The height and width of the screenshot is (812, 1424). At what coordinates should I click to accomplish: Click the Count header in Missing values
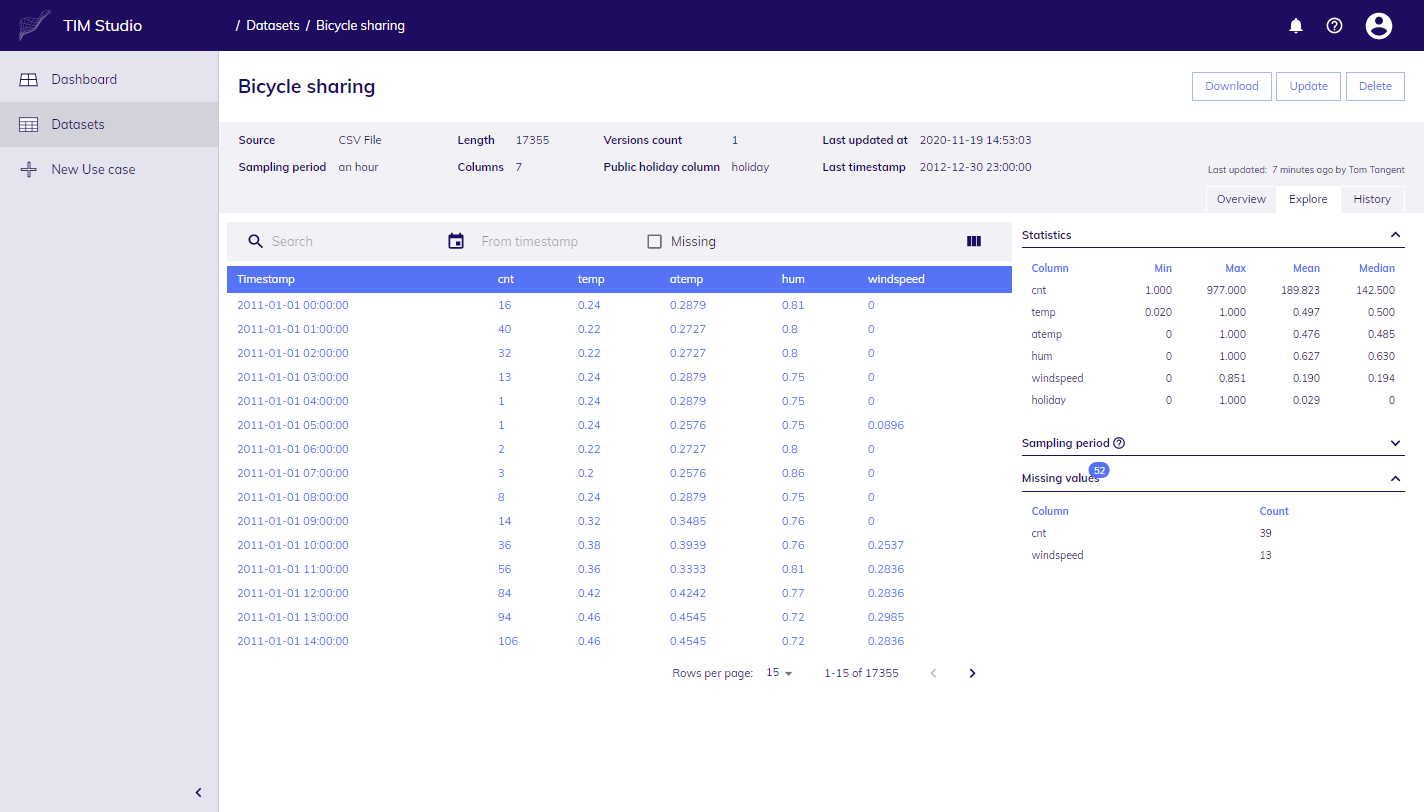click(1274, 511)
